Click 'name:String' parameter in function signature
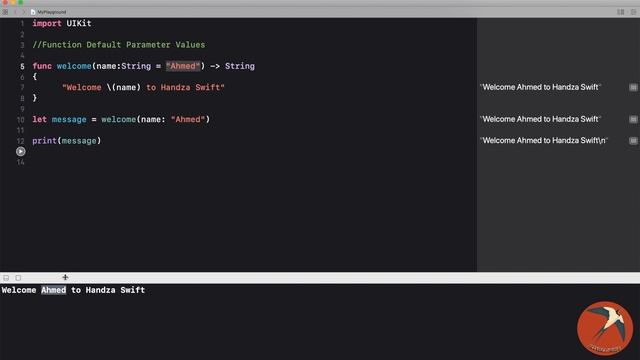The image size is (640, 360). pyautogui.click(x=124, y=66)
